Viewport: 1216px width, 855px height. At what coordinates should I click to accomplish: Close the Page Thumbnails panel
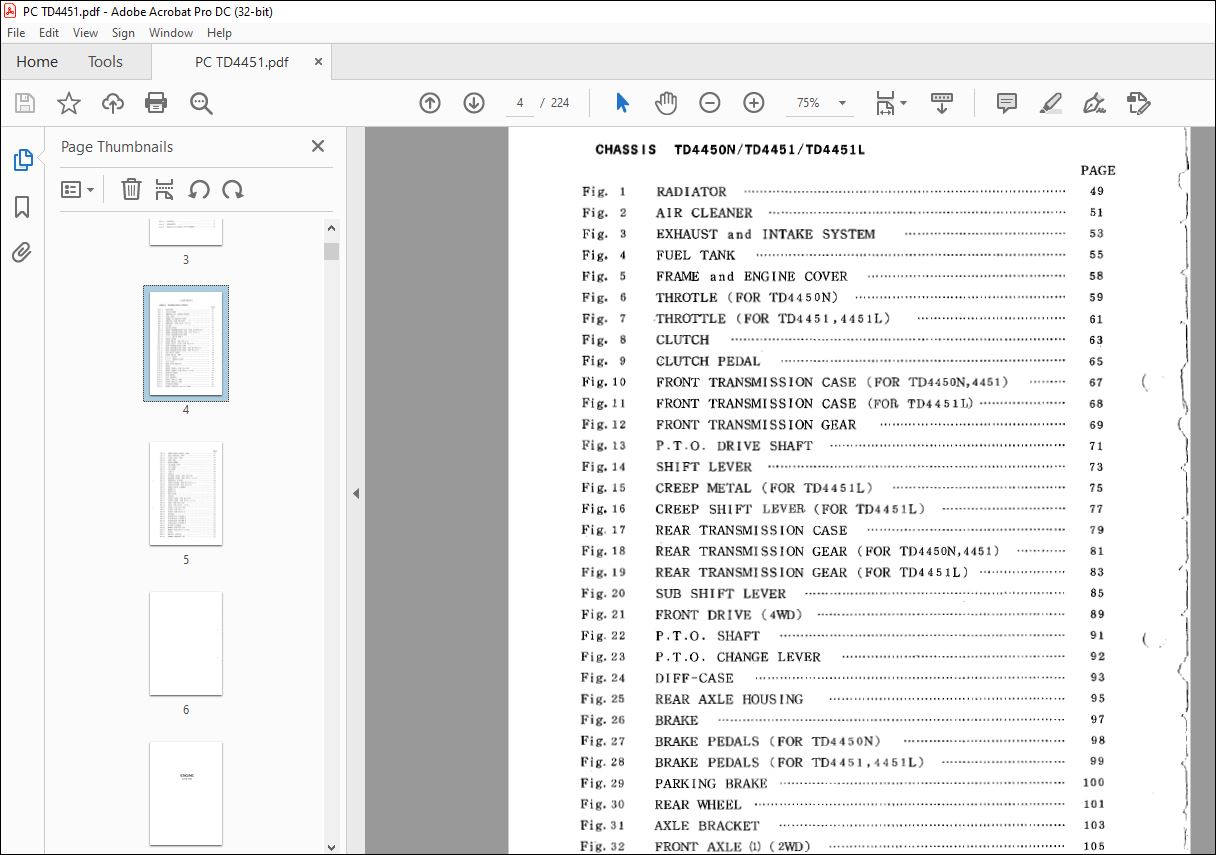point(318,146)
